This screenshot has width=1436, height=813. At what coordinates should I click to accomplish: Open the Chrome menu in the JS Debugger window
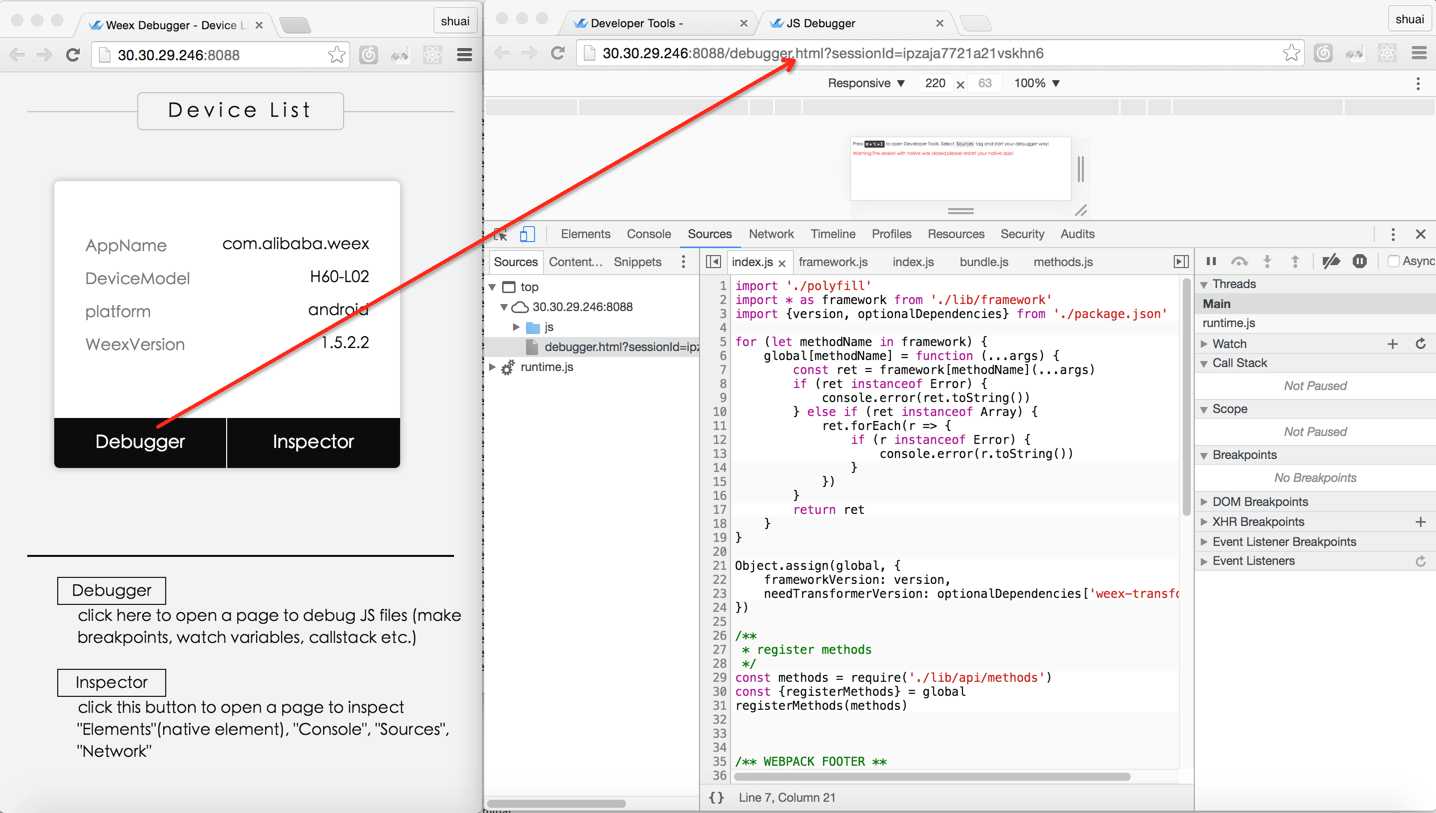coord(1419,53)
